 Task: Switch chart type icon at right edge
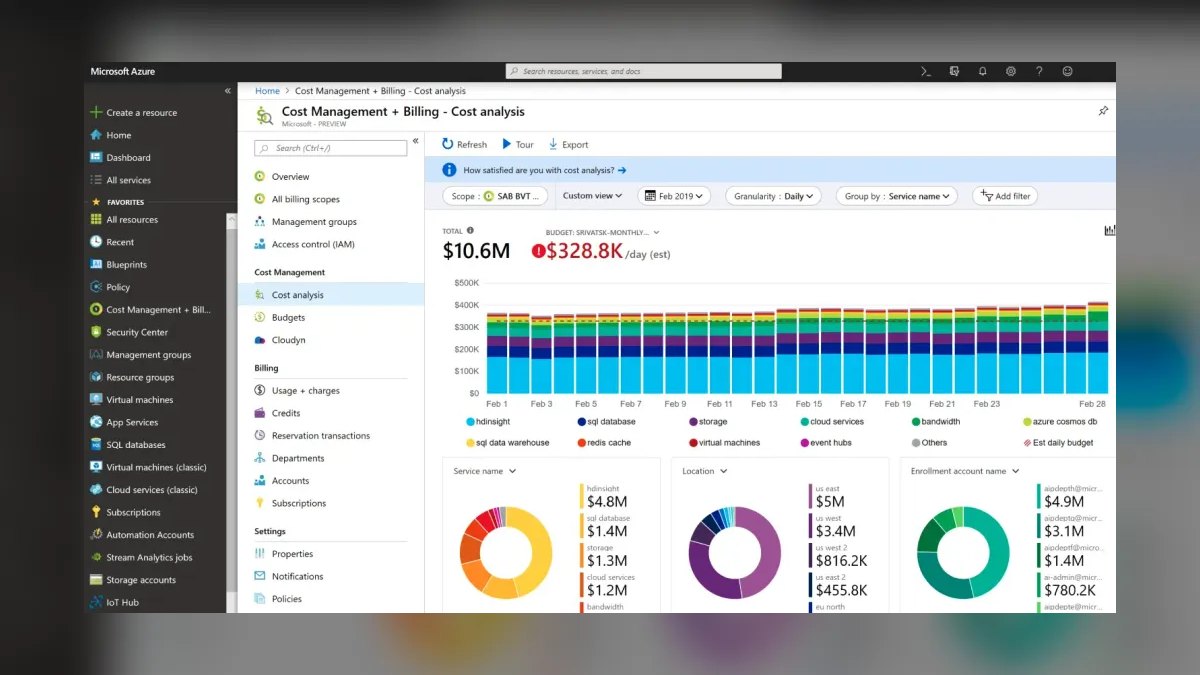1110,230
